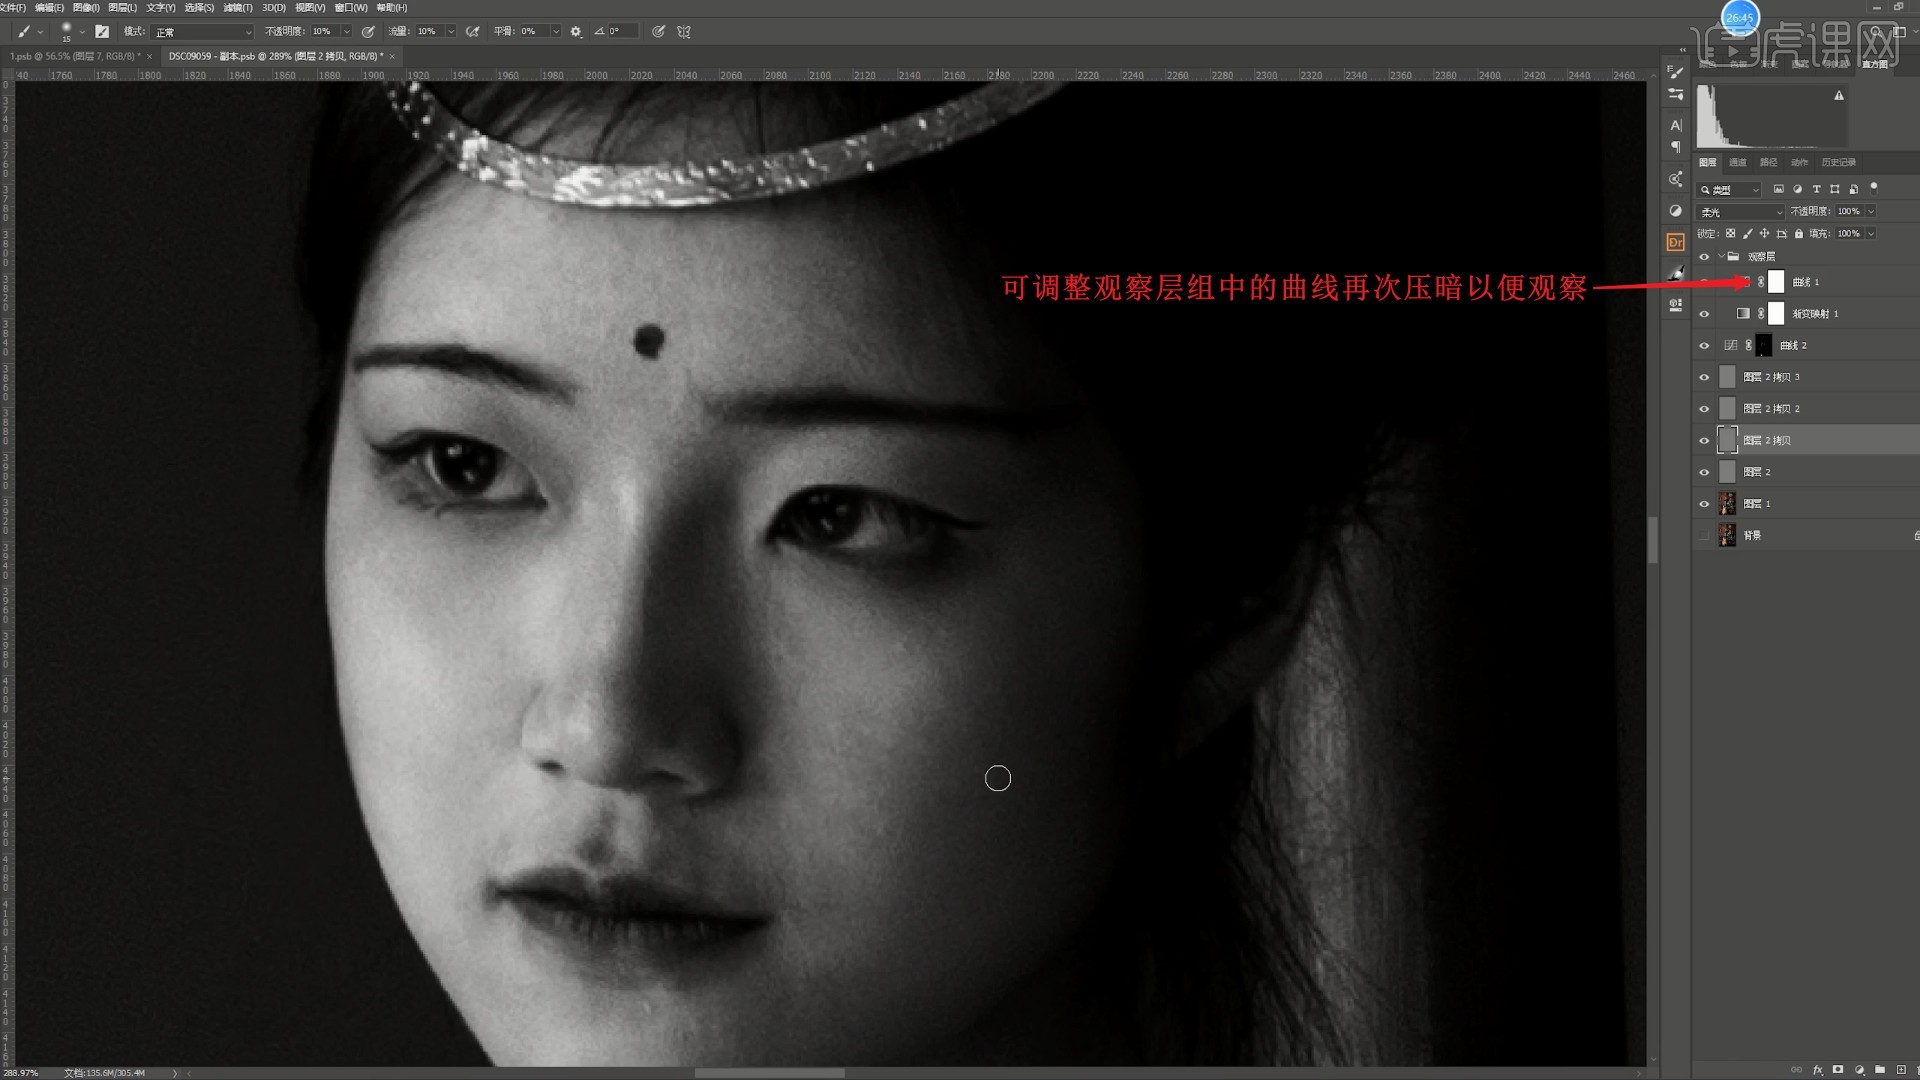Hide the 图层 1 layer
This screenshot has height=1080, width=1920.
[1704, 504]
